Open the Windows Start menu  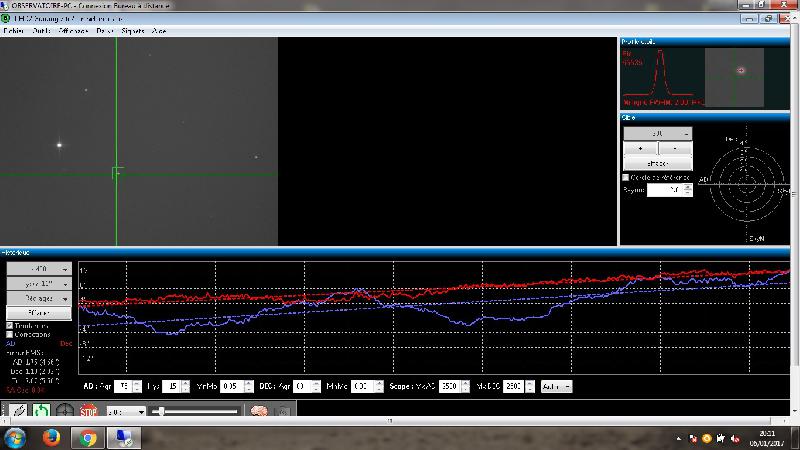(x=15, y=438)
